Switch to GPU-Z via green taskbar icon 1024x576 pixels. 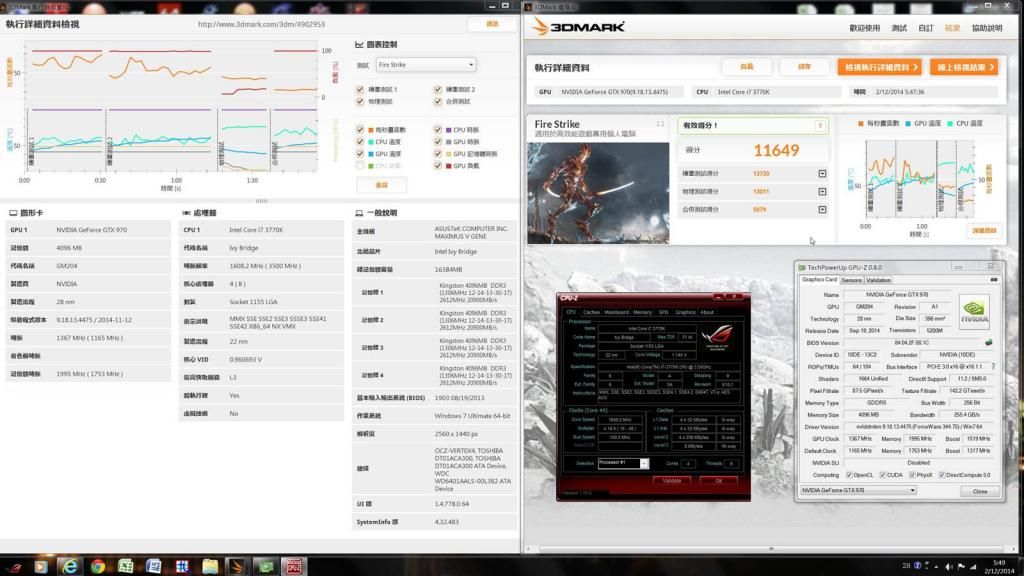tap(265, 566)
